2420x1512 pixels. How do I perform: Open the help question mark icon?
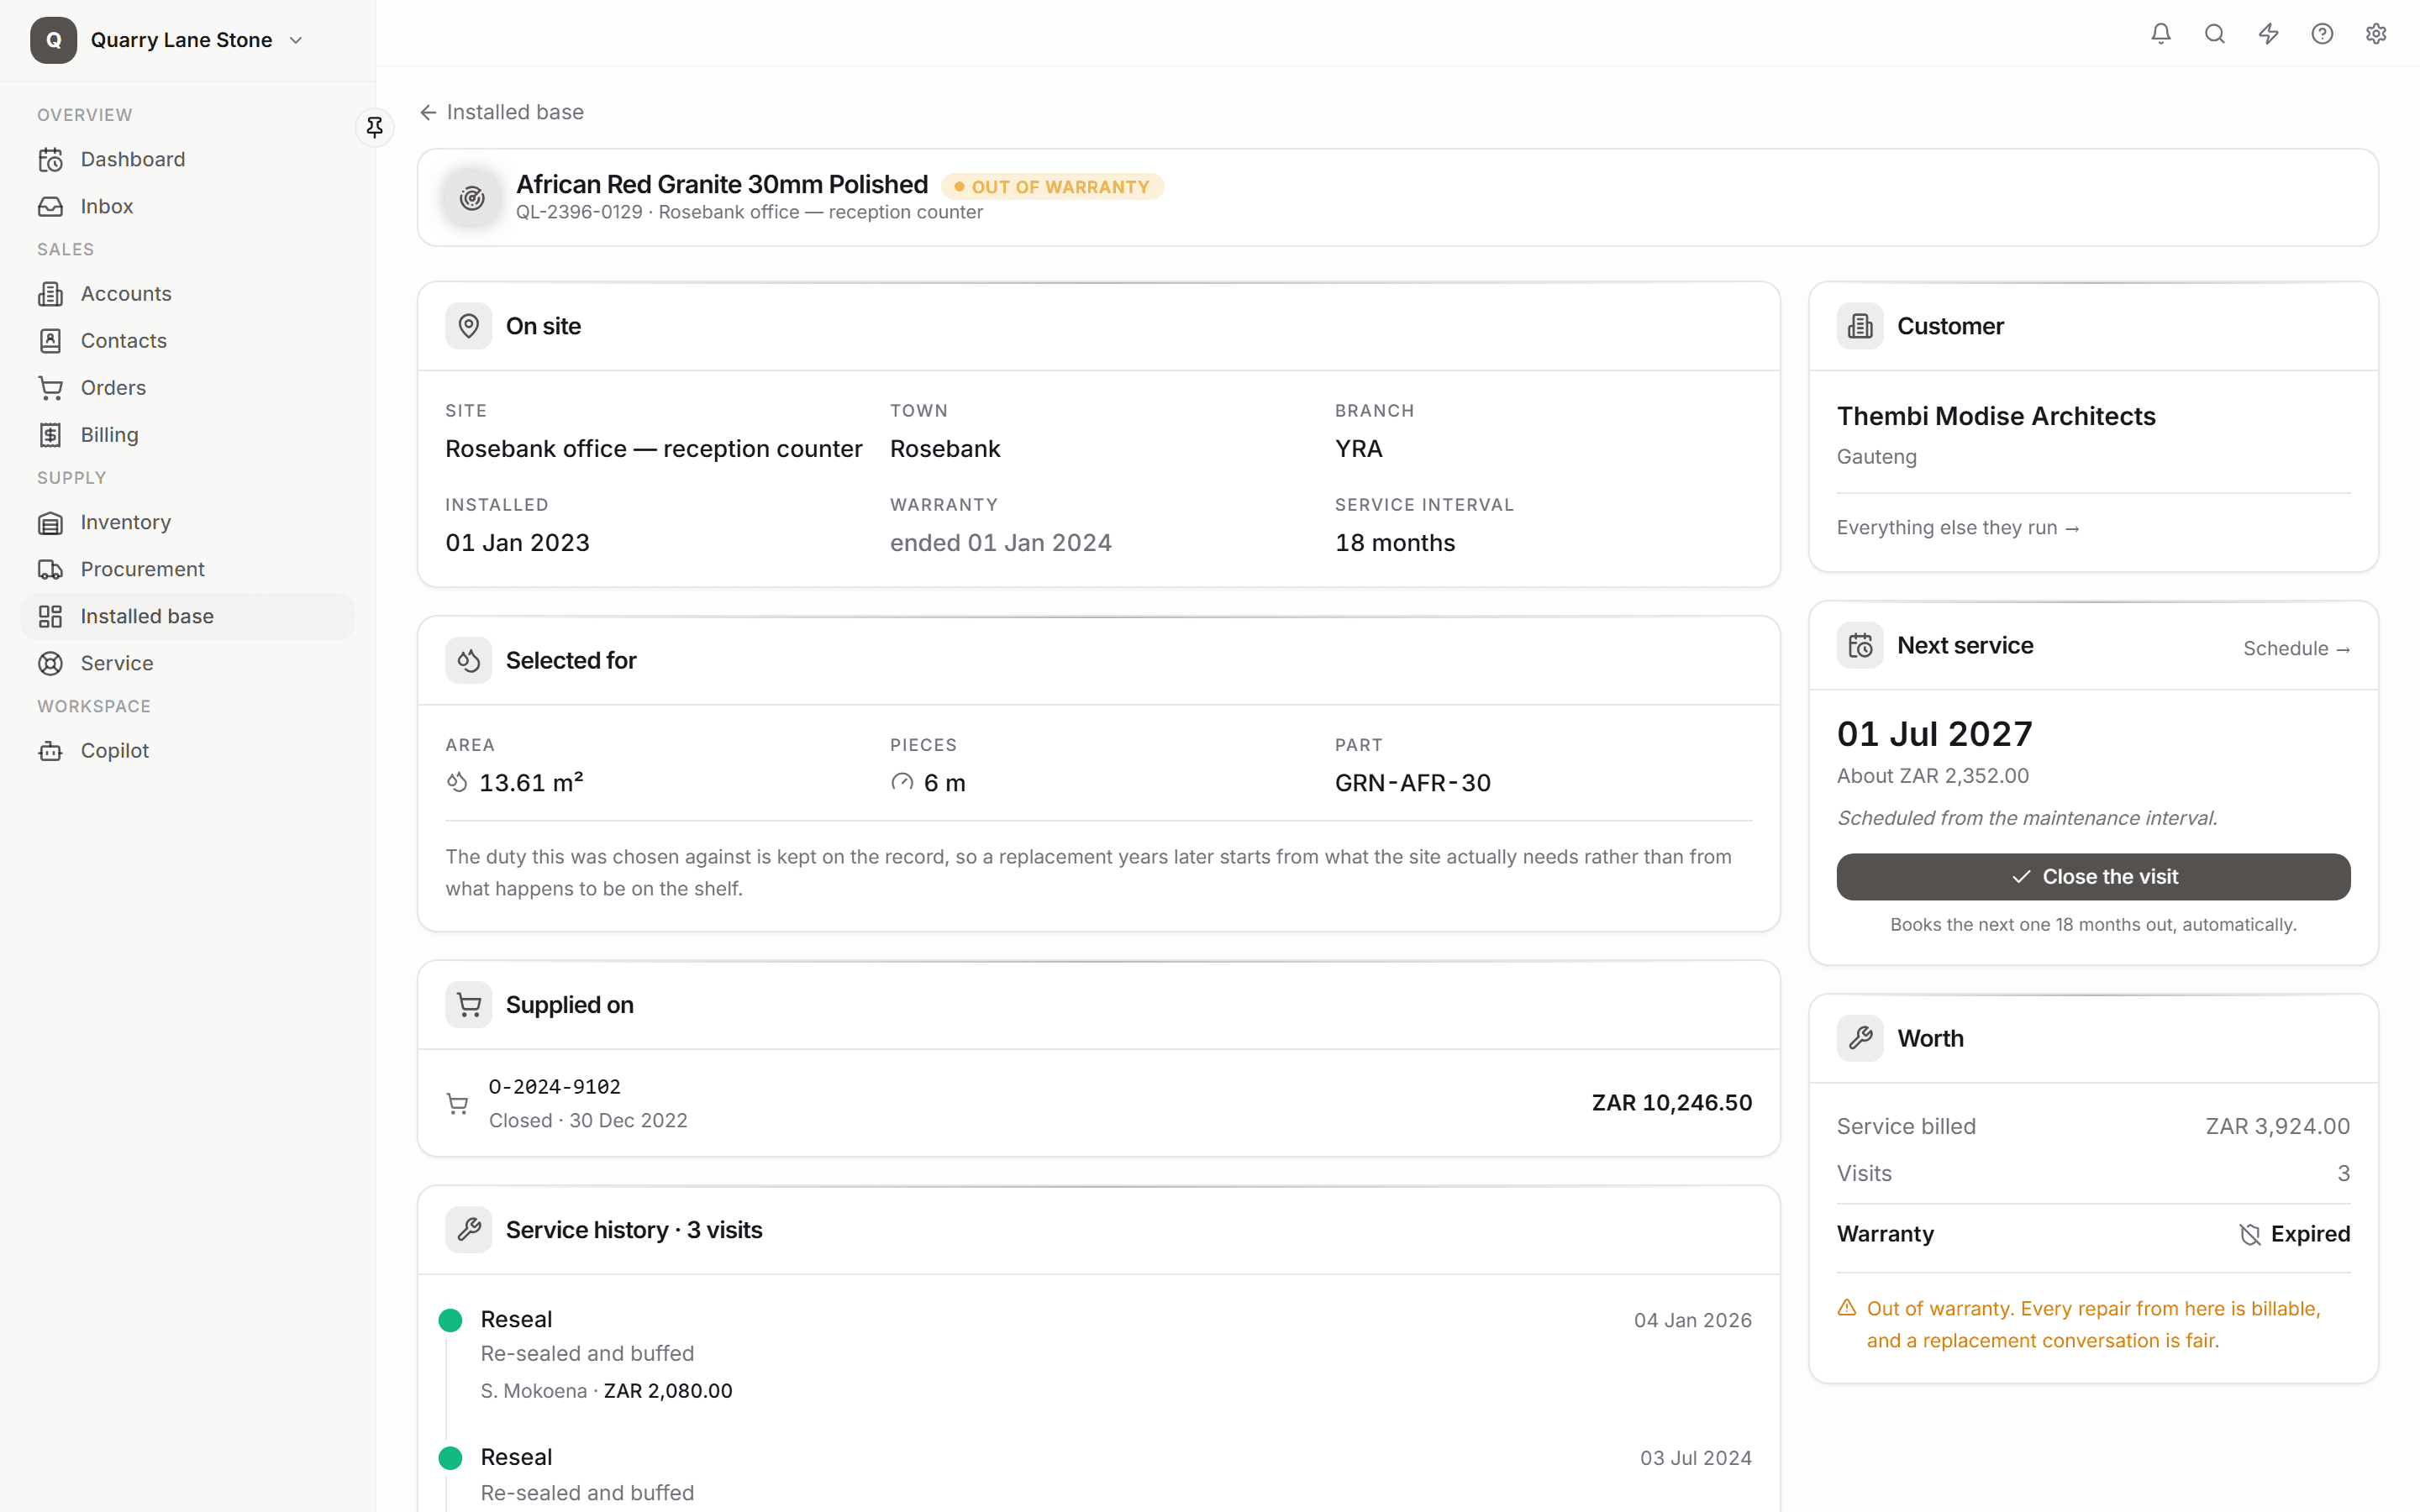(2322, 34)
